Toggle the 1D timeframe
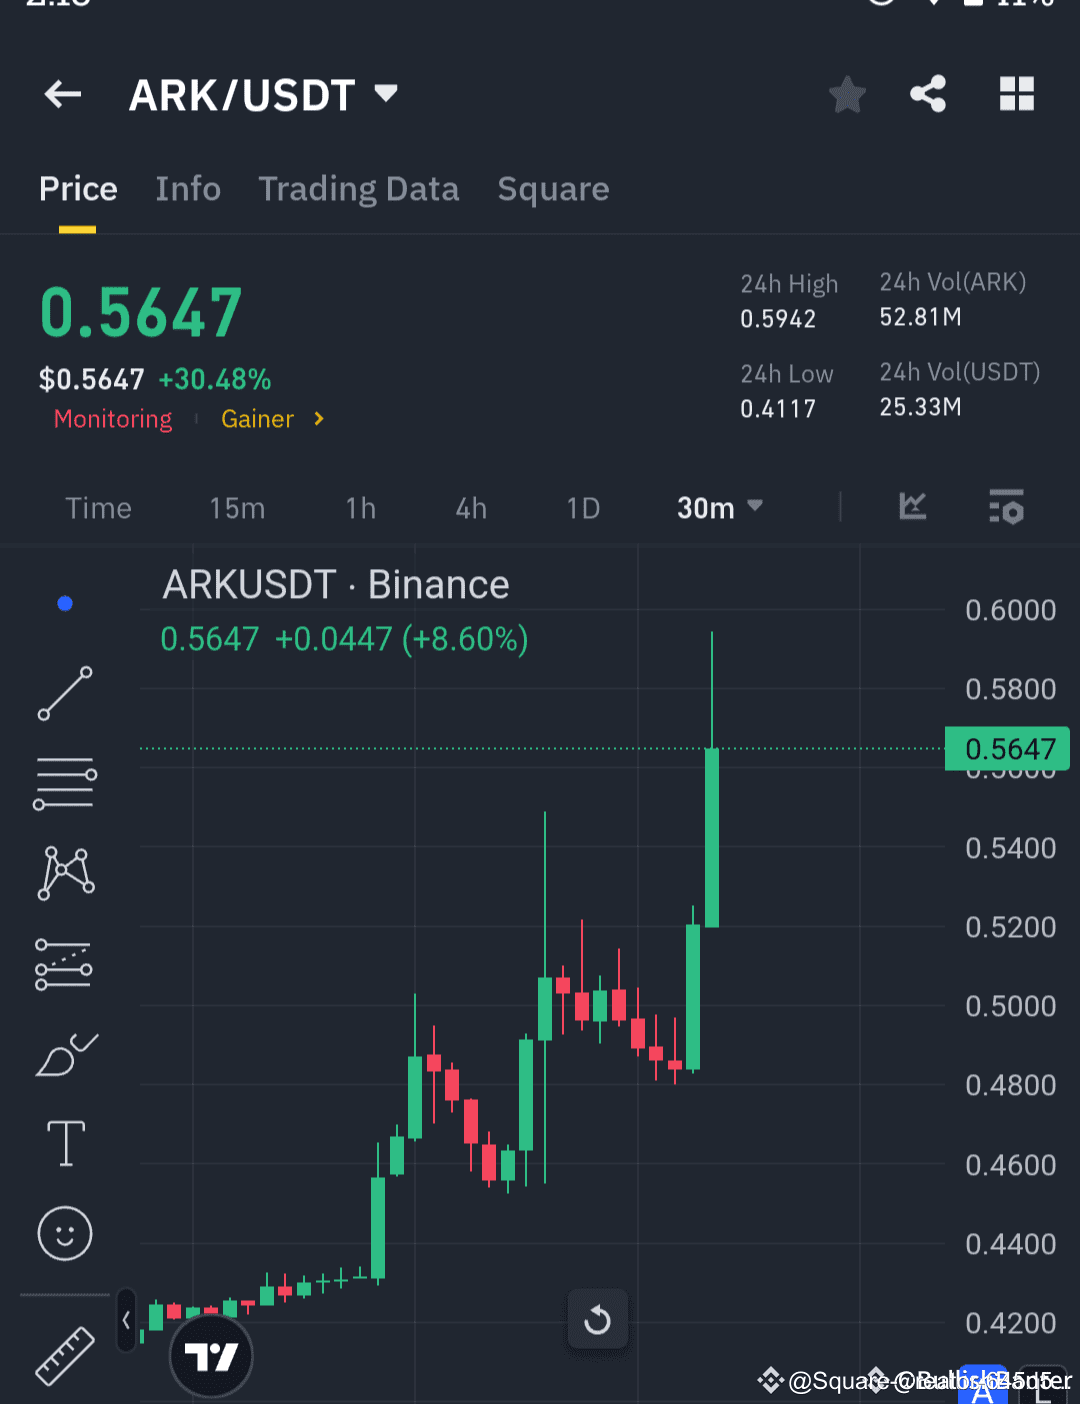The image size is (1080, 1404). pos(583,508)
